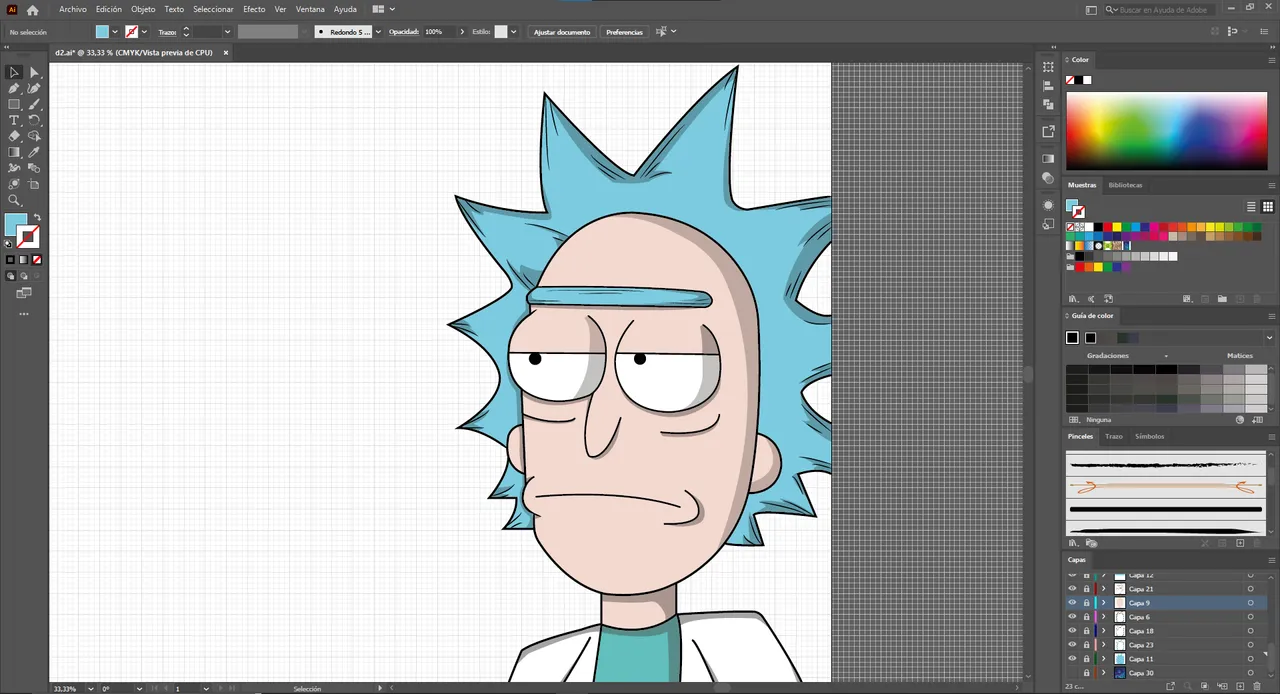
Task: Open the Align panel icon
Action: (1048, 85)
